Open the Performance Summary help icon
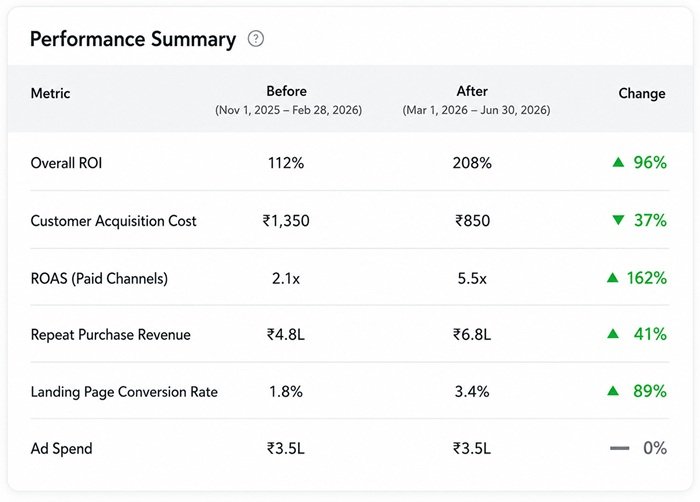This screenshot has height=502, width=700. (x=256, y=39)
